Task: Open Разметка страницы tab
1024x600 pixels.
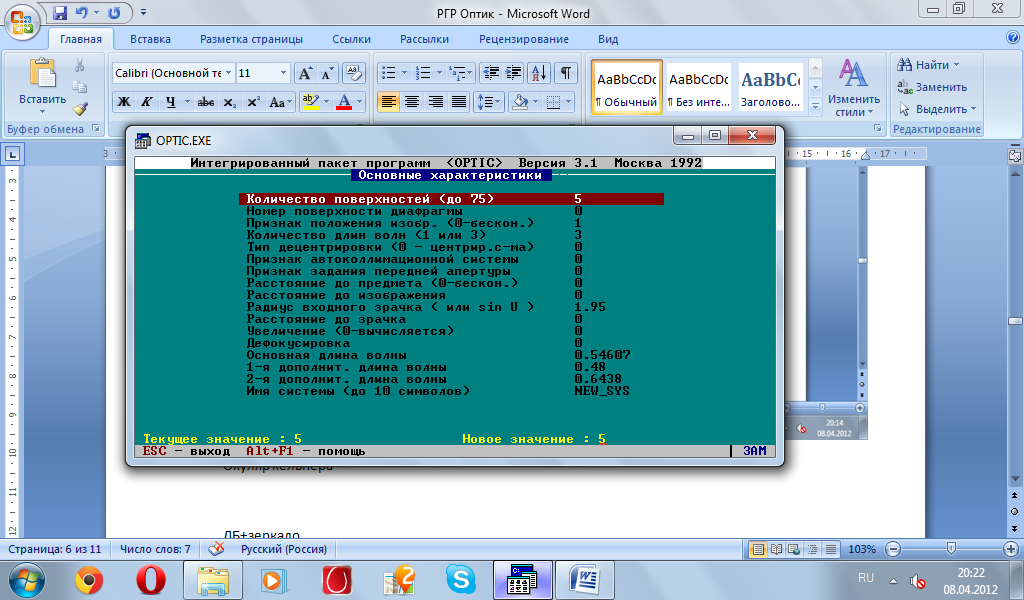Action: pos(251,39)
